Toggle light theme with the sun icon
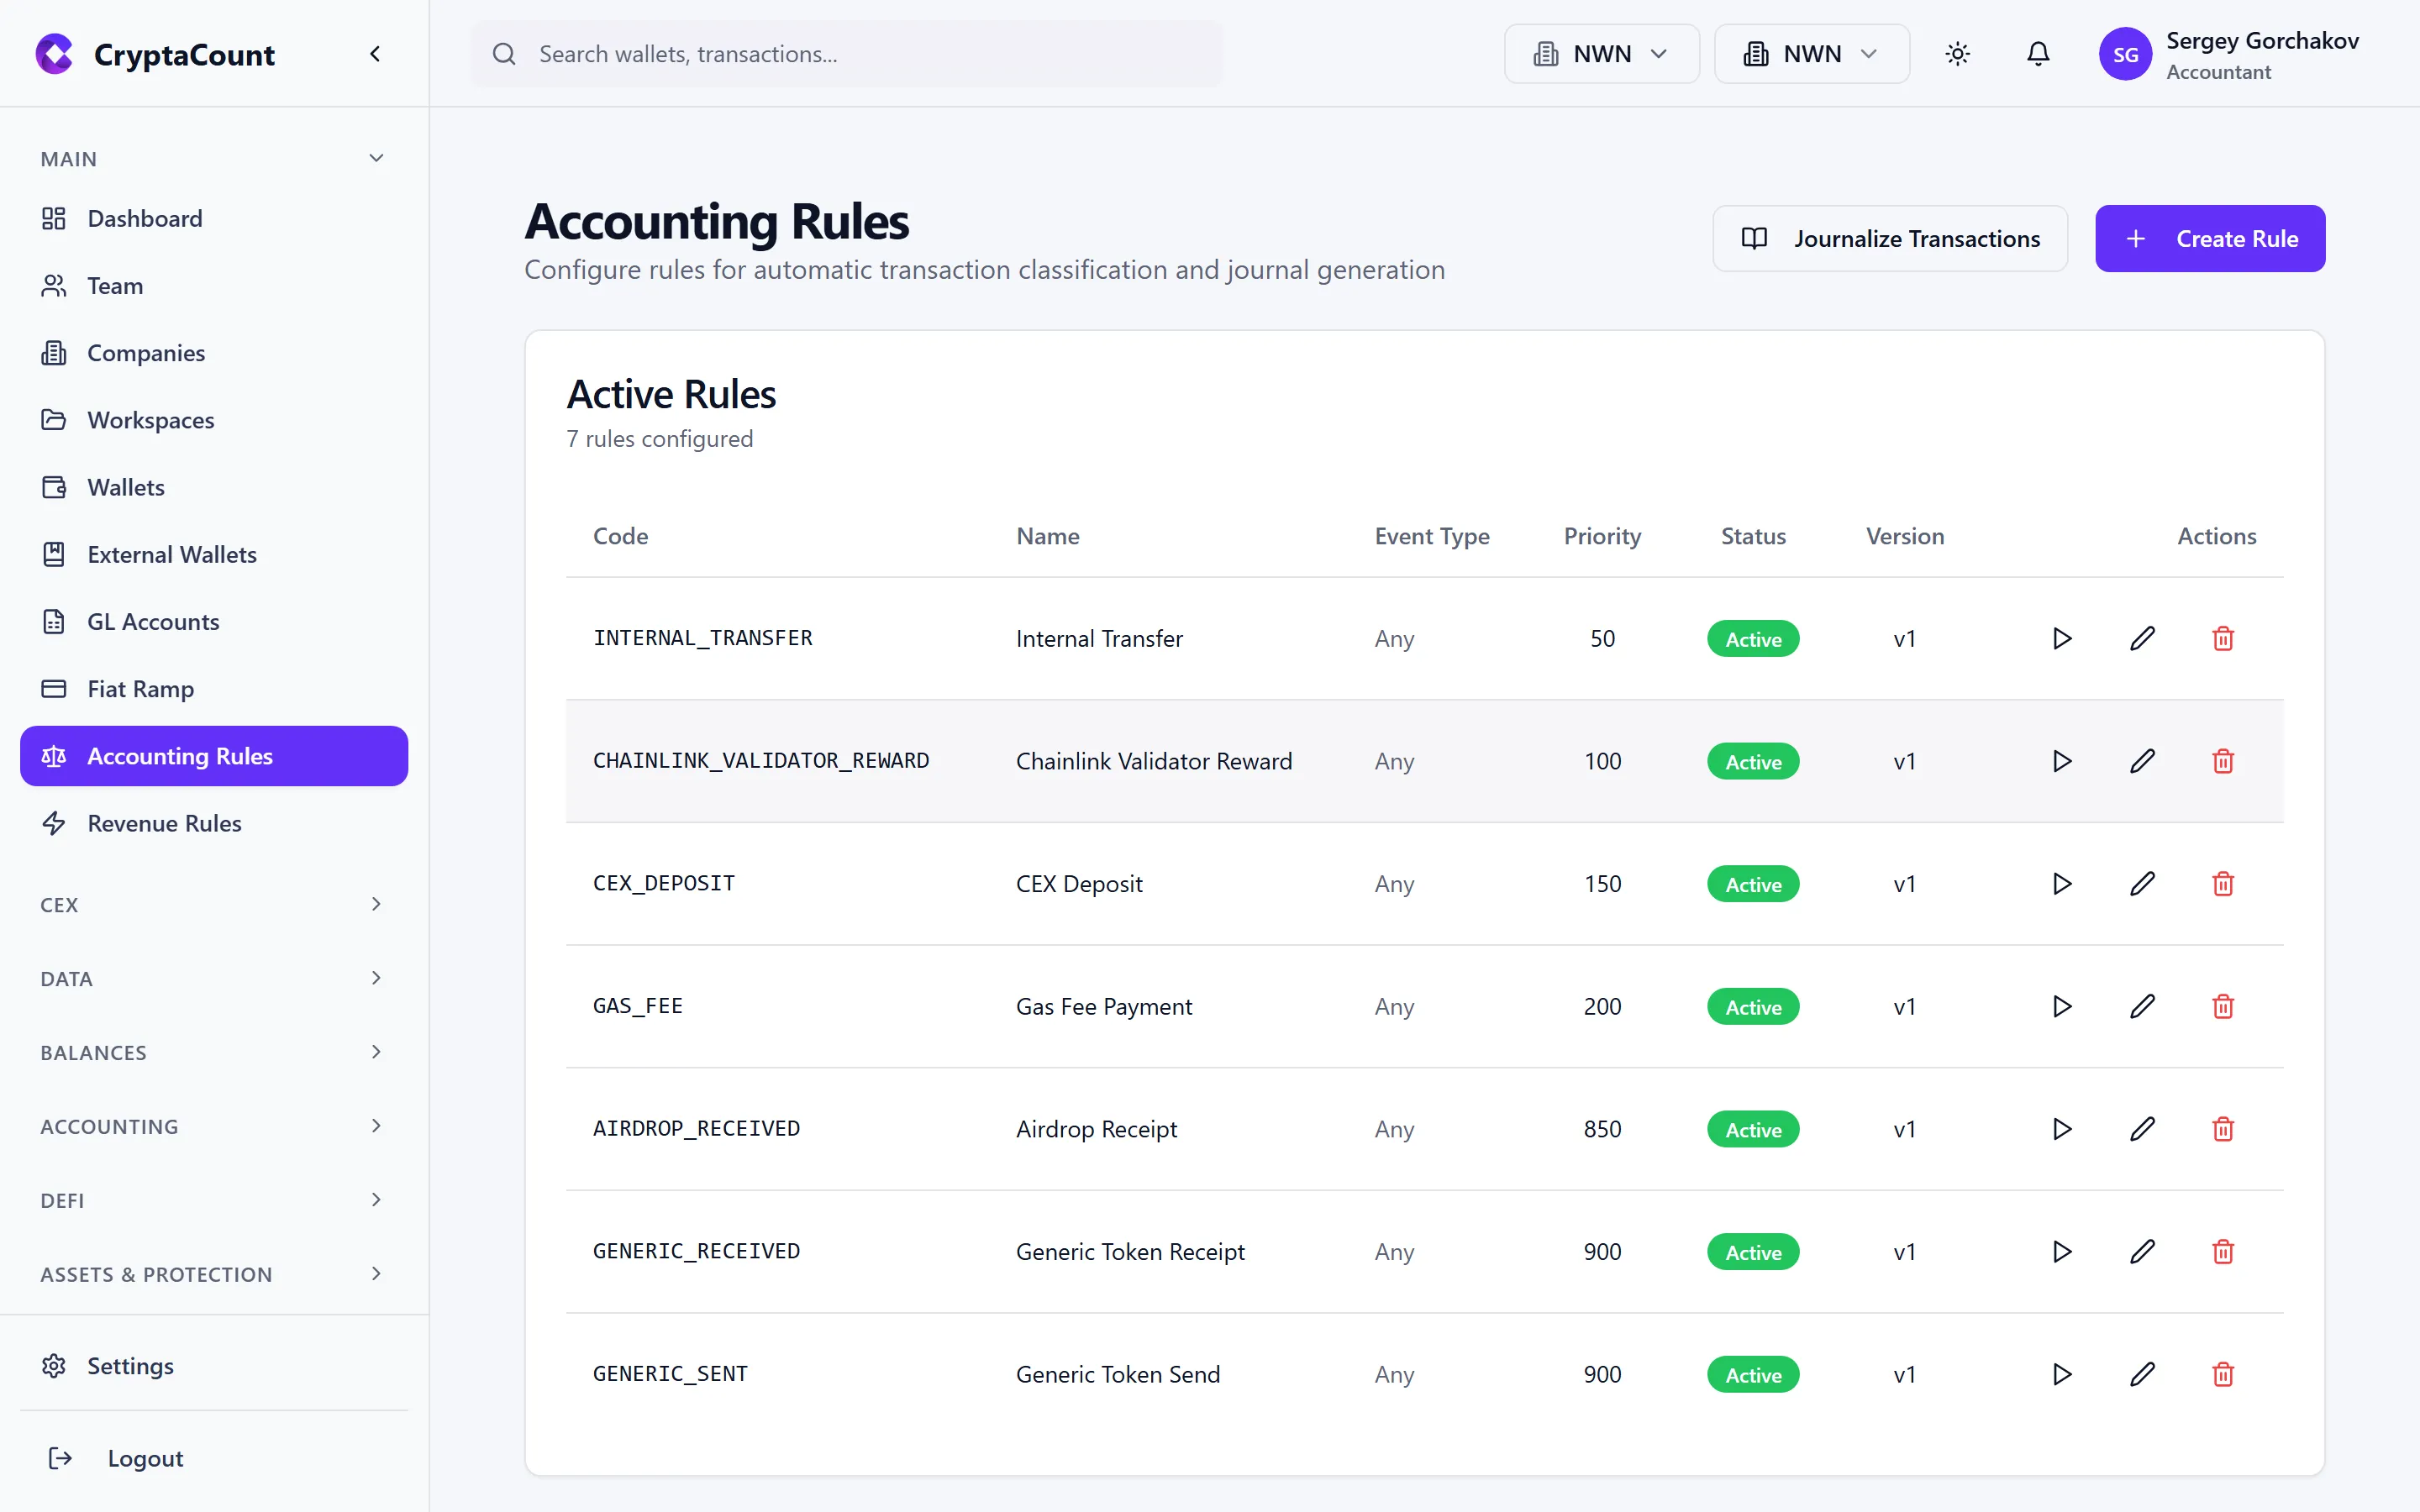Image resolution: width=2420 pixels, height=1512 pixels. pos(1958,54)
